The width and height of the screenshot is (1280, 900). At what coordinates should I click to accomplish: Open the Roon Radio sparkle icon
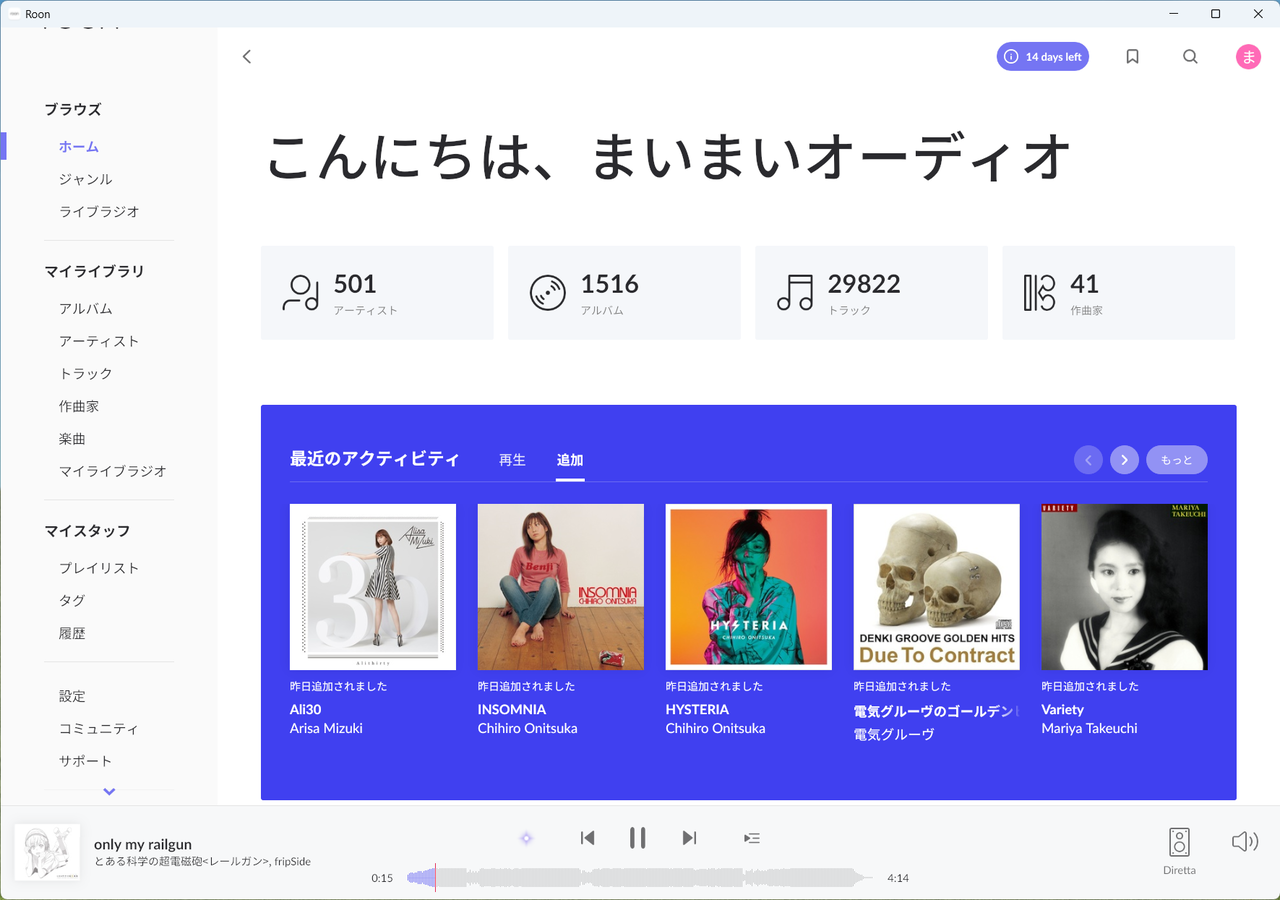click(526, 838)
